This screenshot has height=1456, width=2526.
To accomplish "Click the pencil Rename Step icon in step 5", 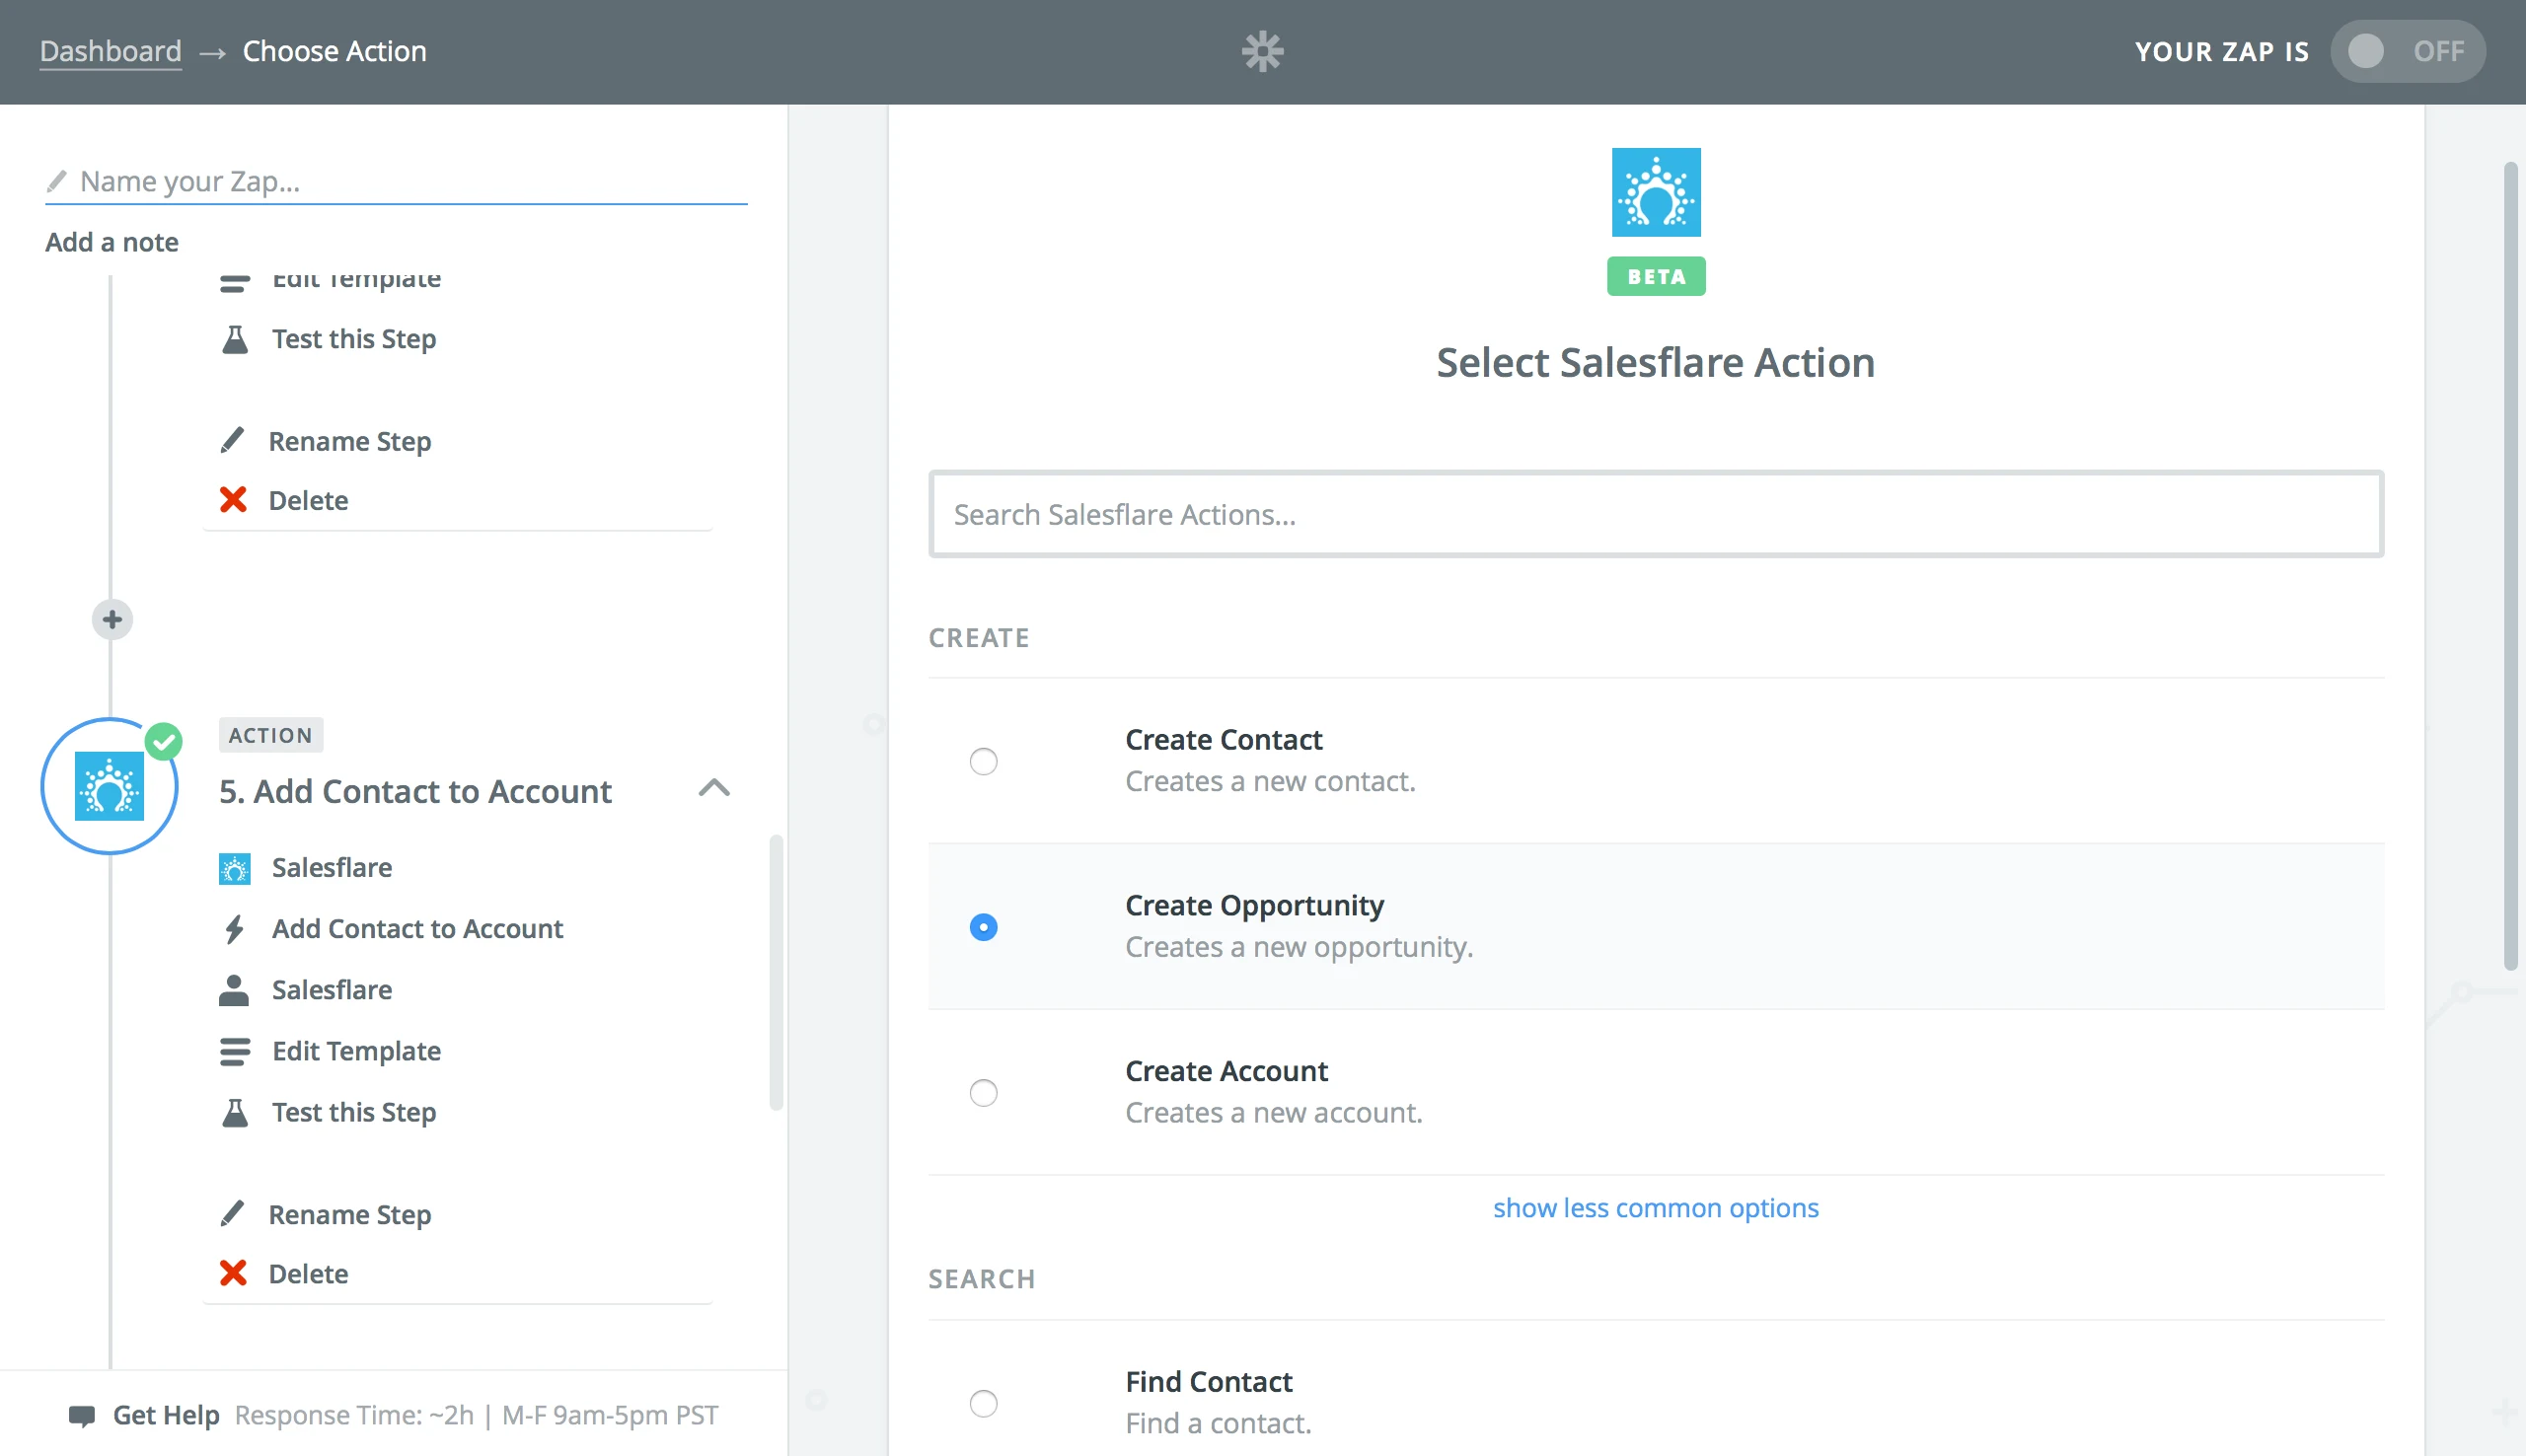I will tap(232, 1213).
